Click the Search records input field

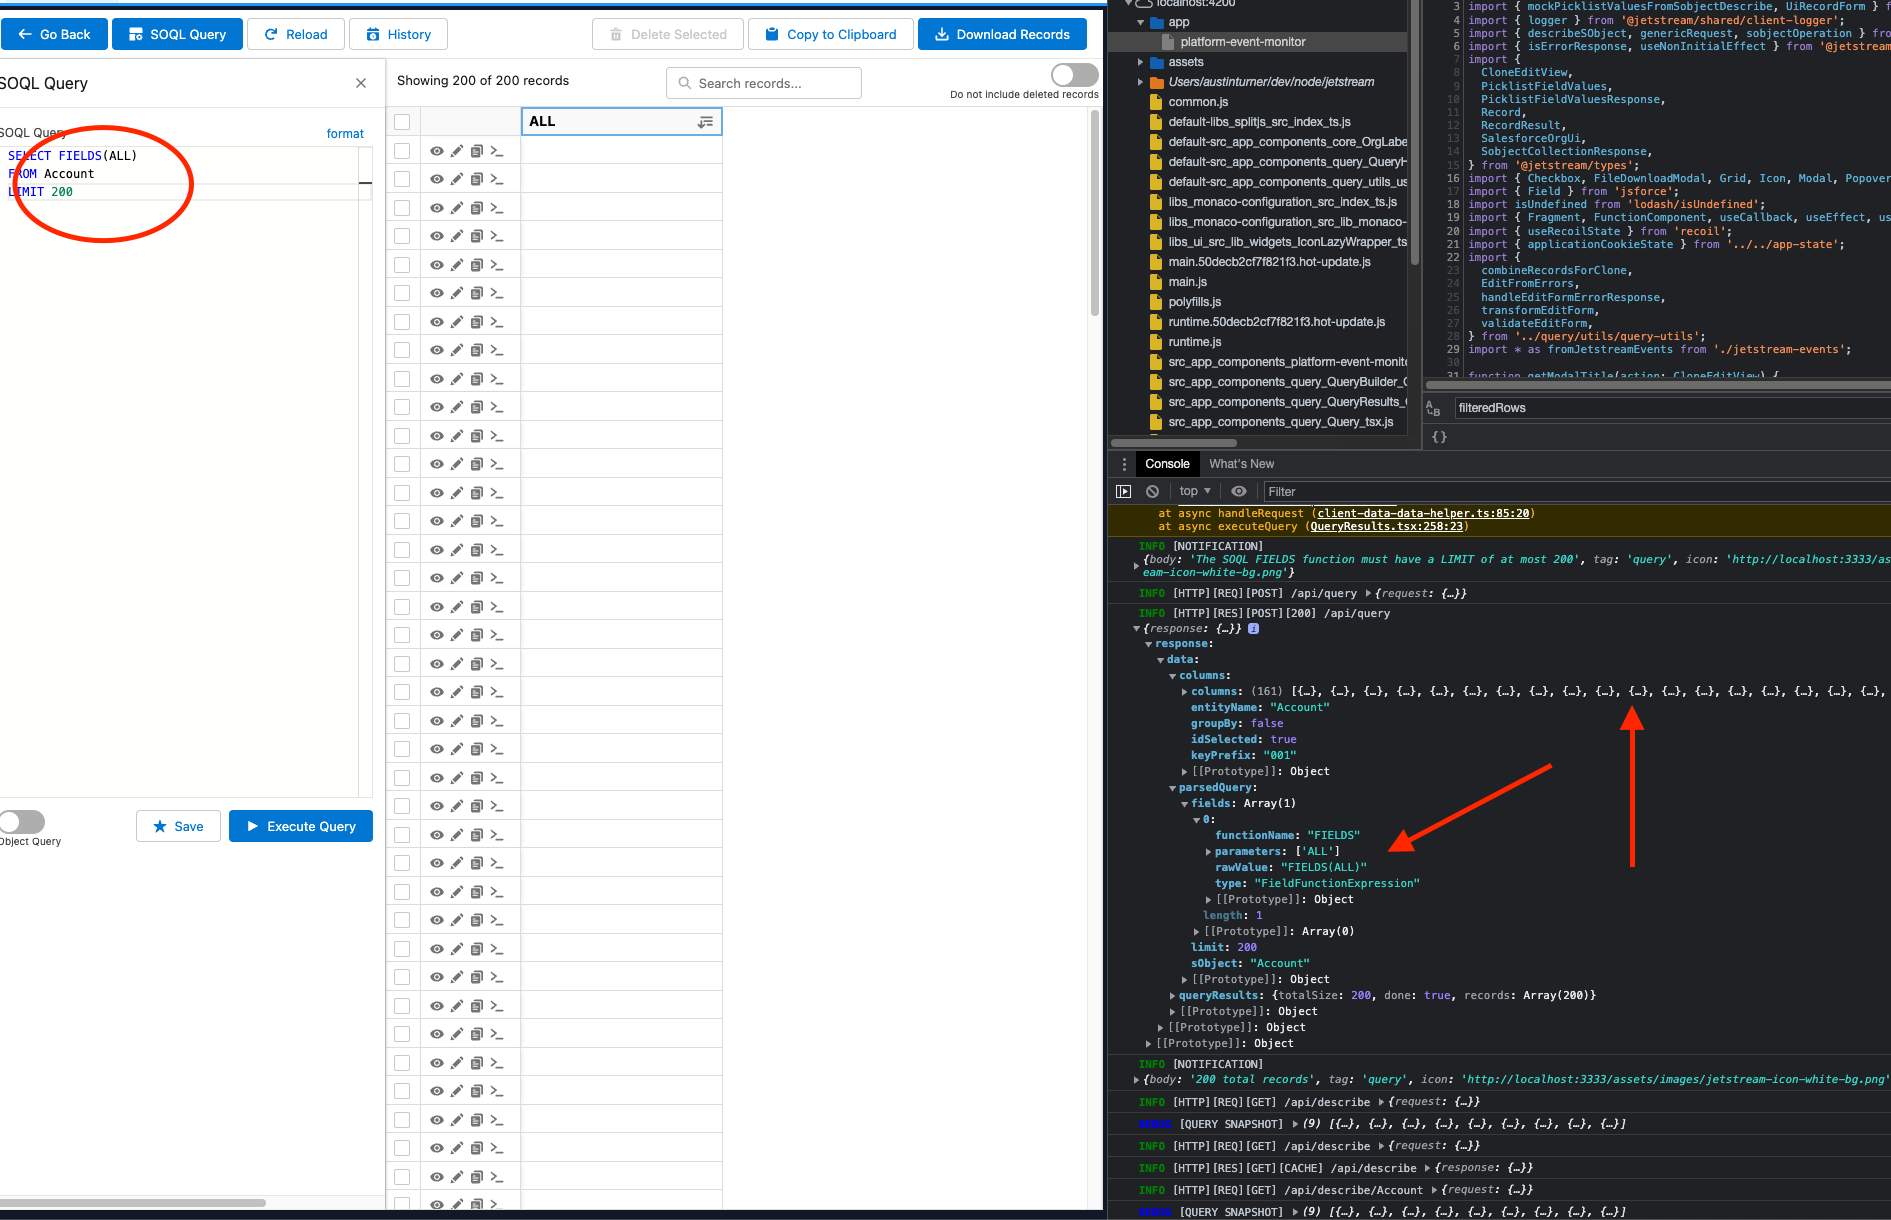763,82
